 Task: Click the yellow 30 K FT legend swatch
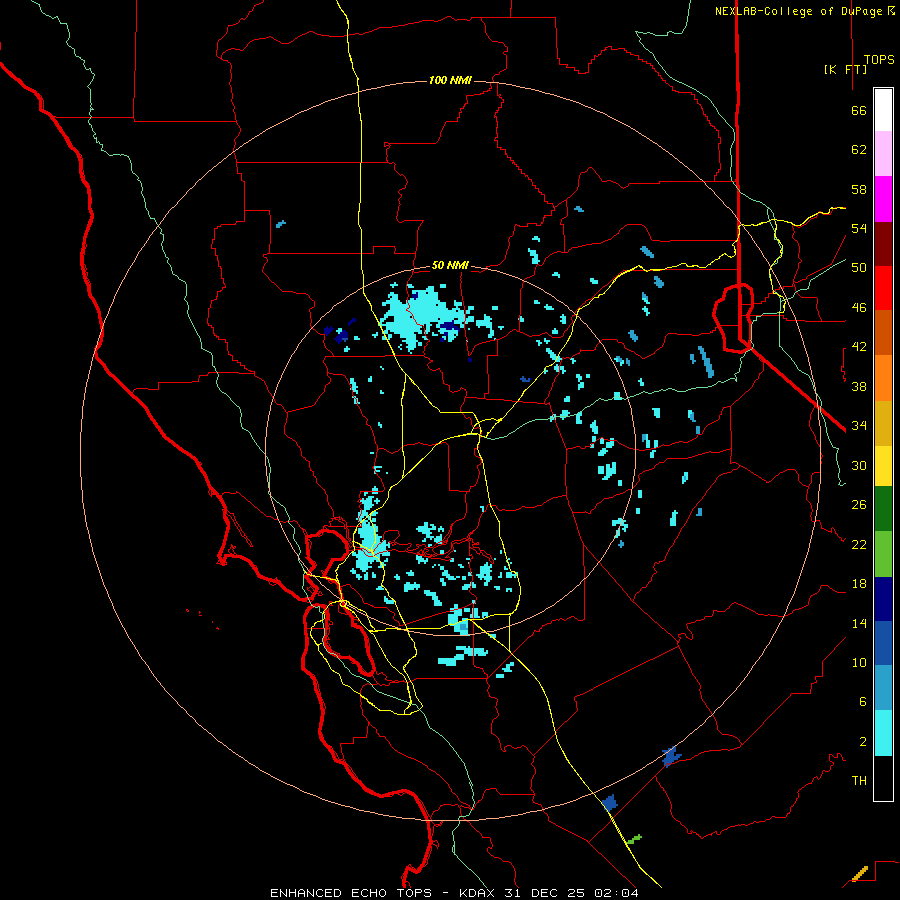coord(883,466)
